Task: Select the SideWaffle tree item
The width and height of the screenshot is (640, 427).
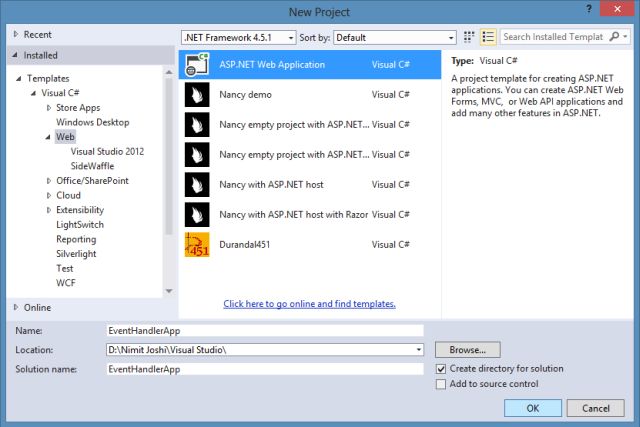Action: pyautogui.click(x=92, y=166)
